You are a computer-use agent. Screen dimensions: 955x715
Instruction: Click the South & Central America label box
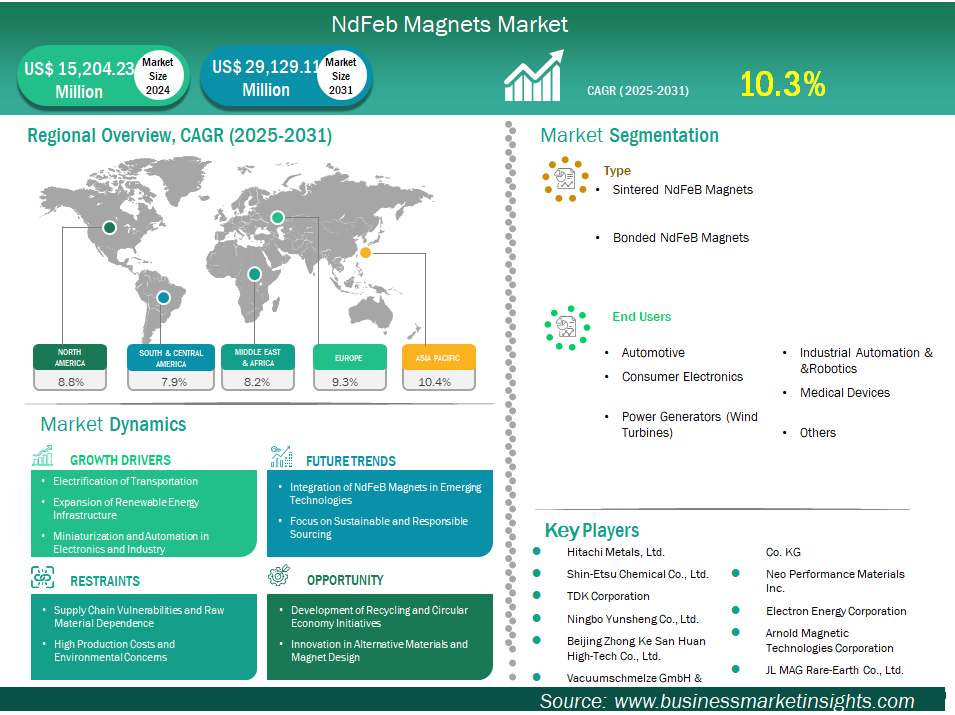click(x=170, y=357)
